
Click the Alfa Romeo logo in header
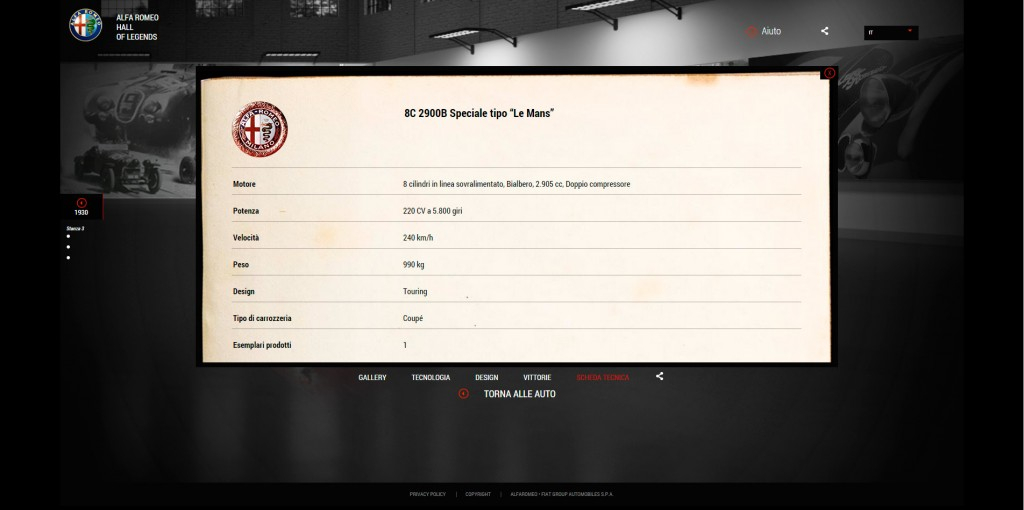click(86, 25)
